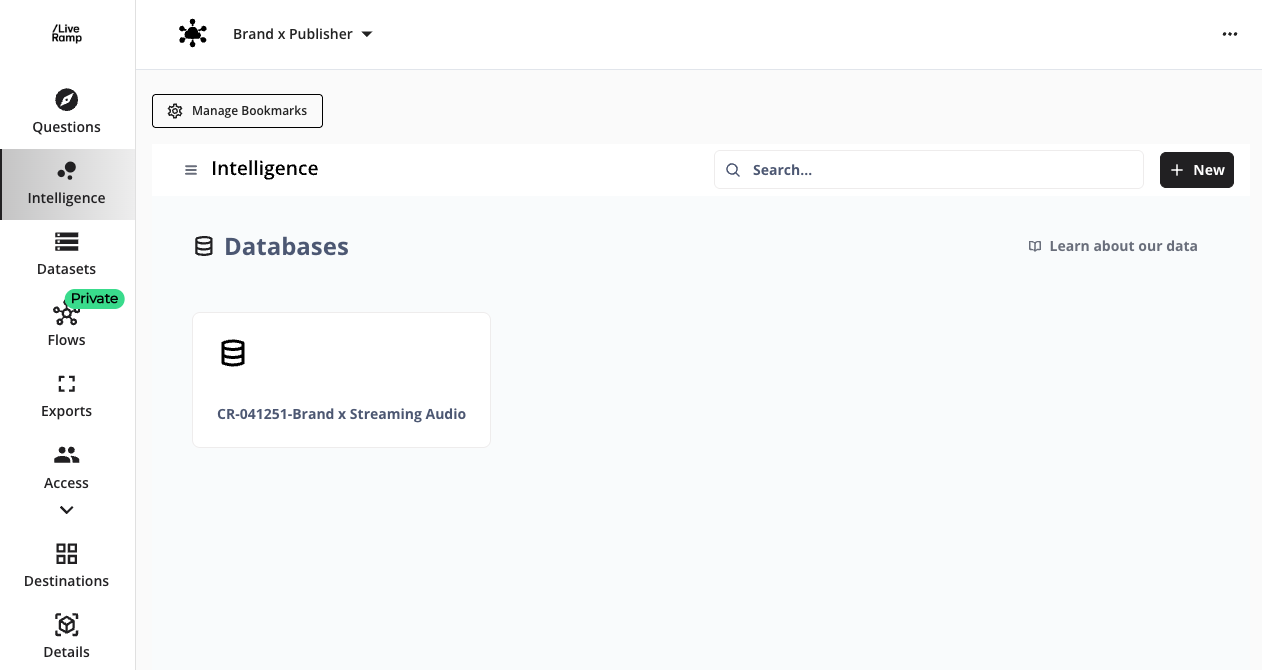Toggle the Intelligence hamburger menu

191,170
